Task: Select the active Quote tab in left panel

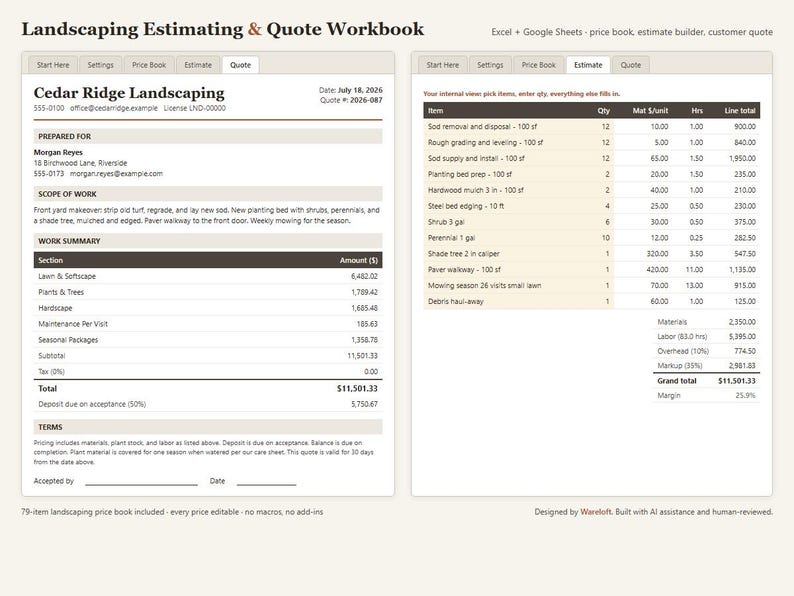Action: tap(241, 65)
